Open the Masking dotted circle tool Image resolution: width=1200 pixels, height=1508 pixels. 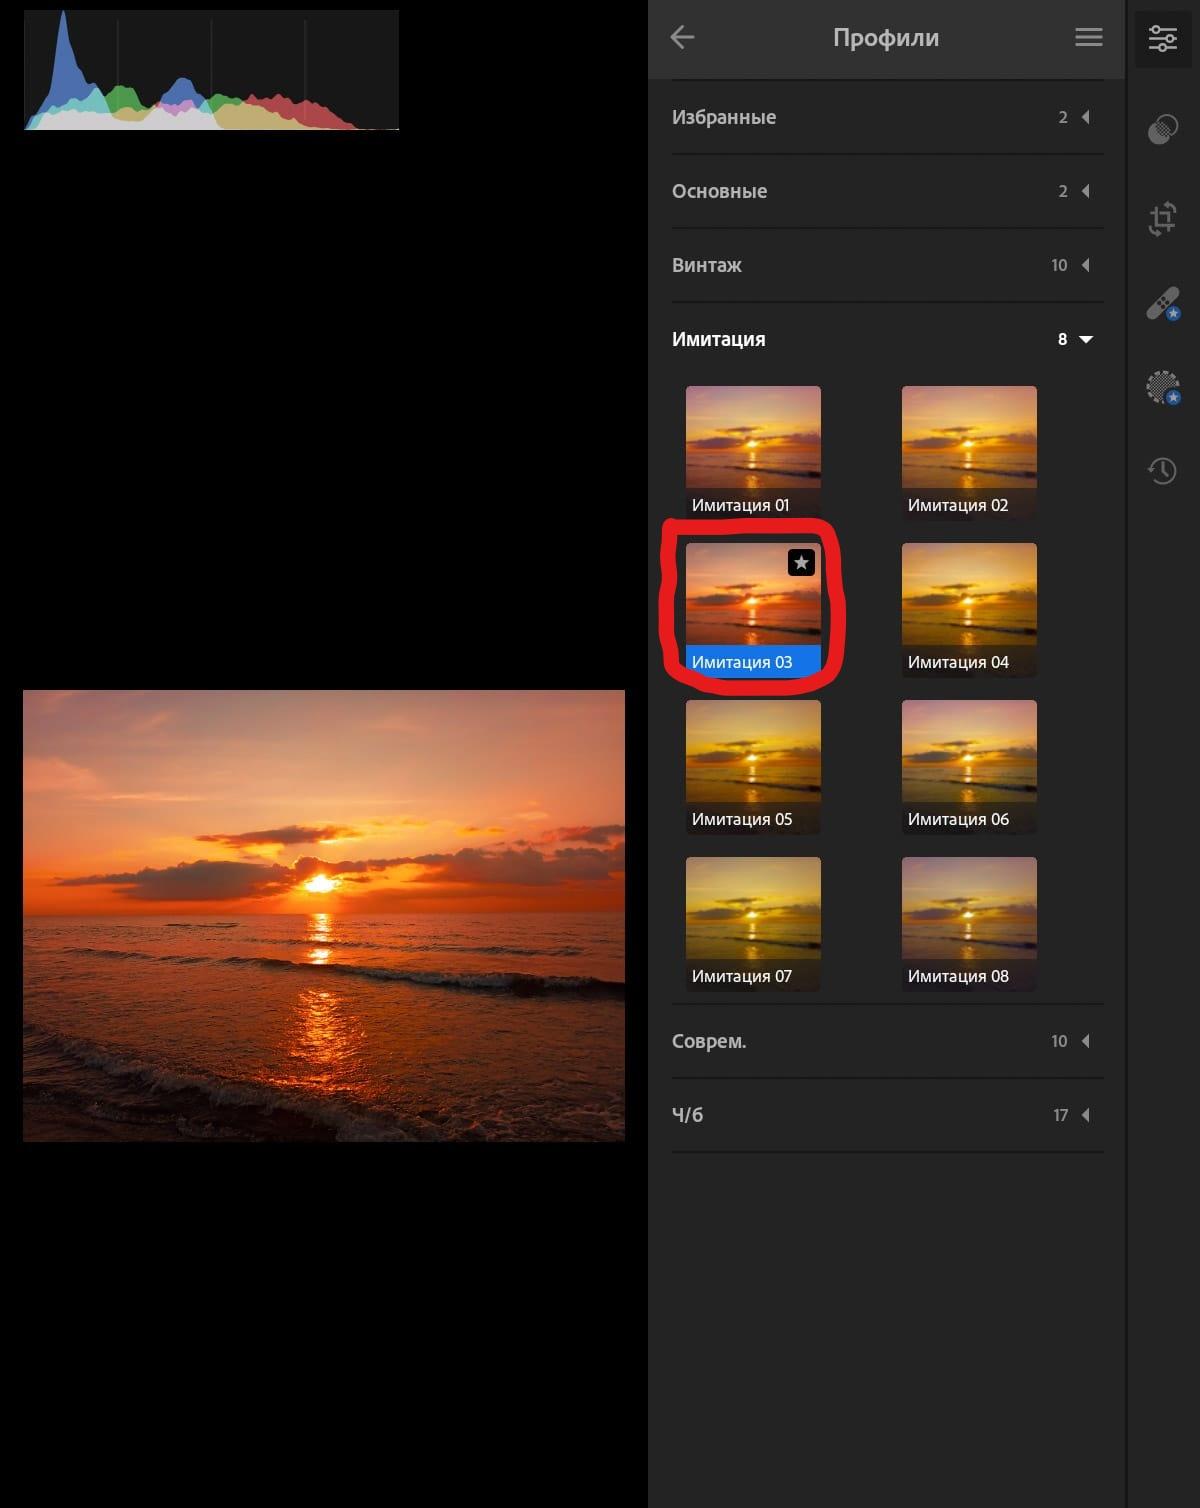1162,387
